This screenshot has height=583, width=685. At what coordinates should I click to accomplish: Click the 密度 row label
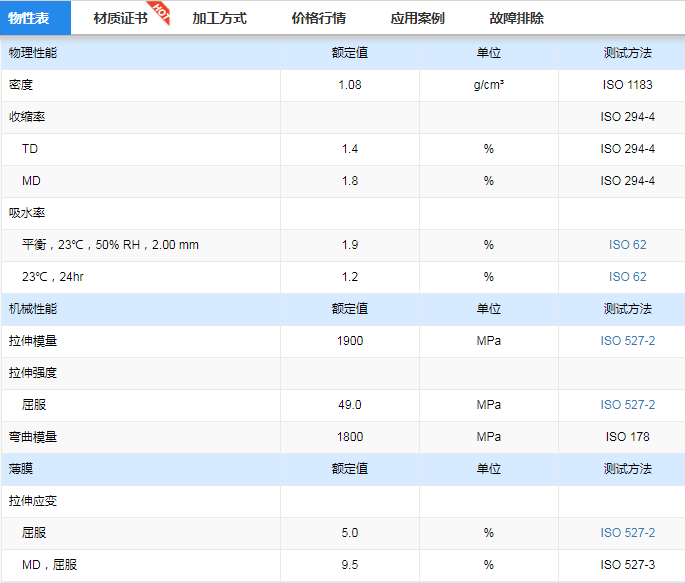(21, 85)
